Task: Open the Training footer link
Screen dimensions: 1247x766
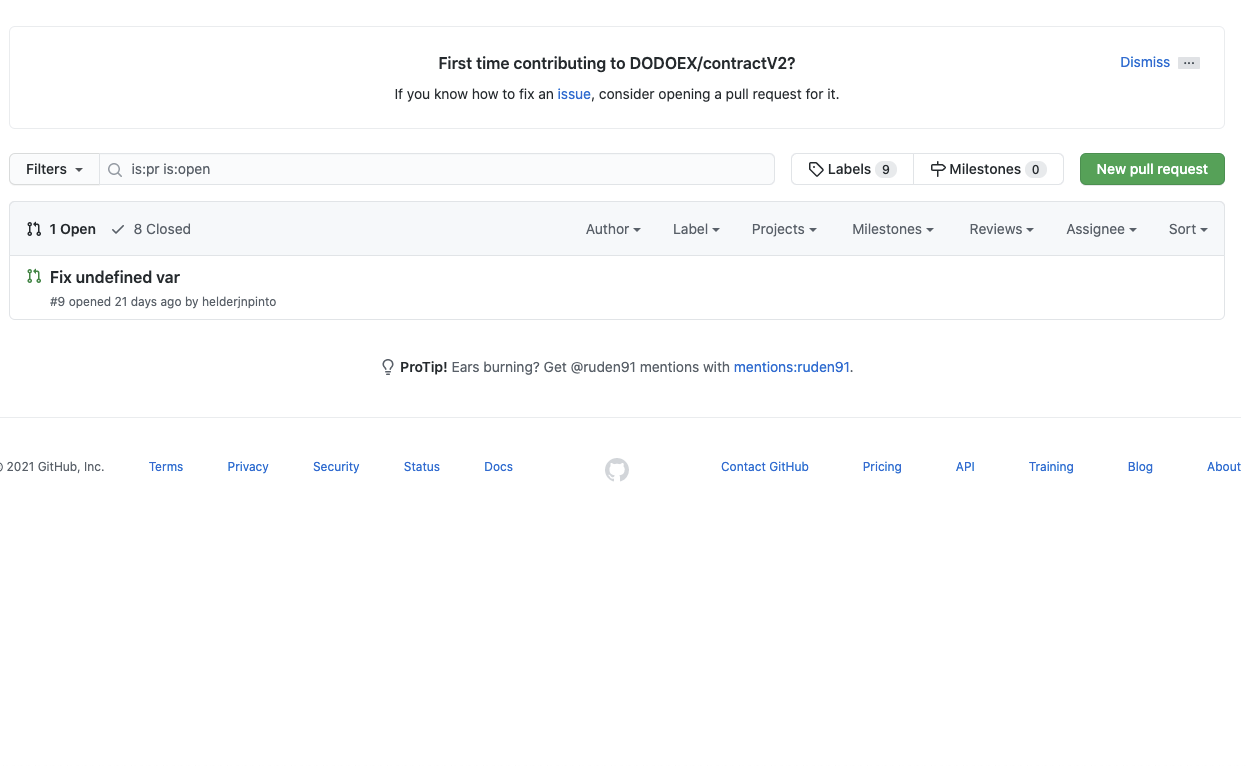Action: click(x=1051, y=467)
